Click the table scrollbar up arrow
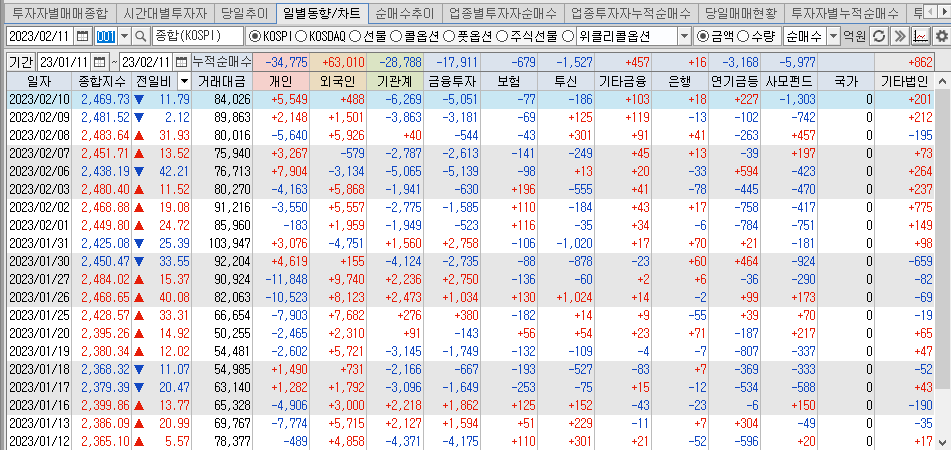The image size is (951, 450). click(x=943, y=81)
